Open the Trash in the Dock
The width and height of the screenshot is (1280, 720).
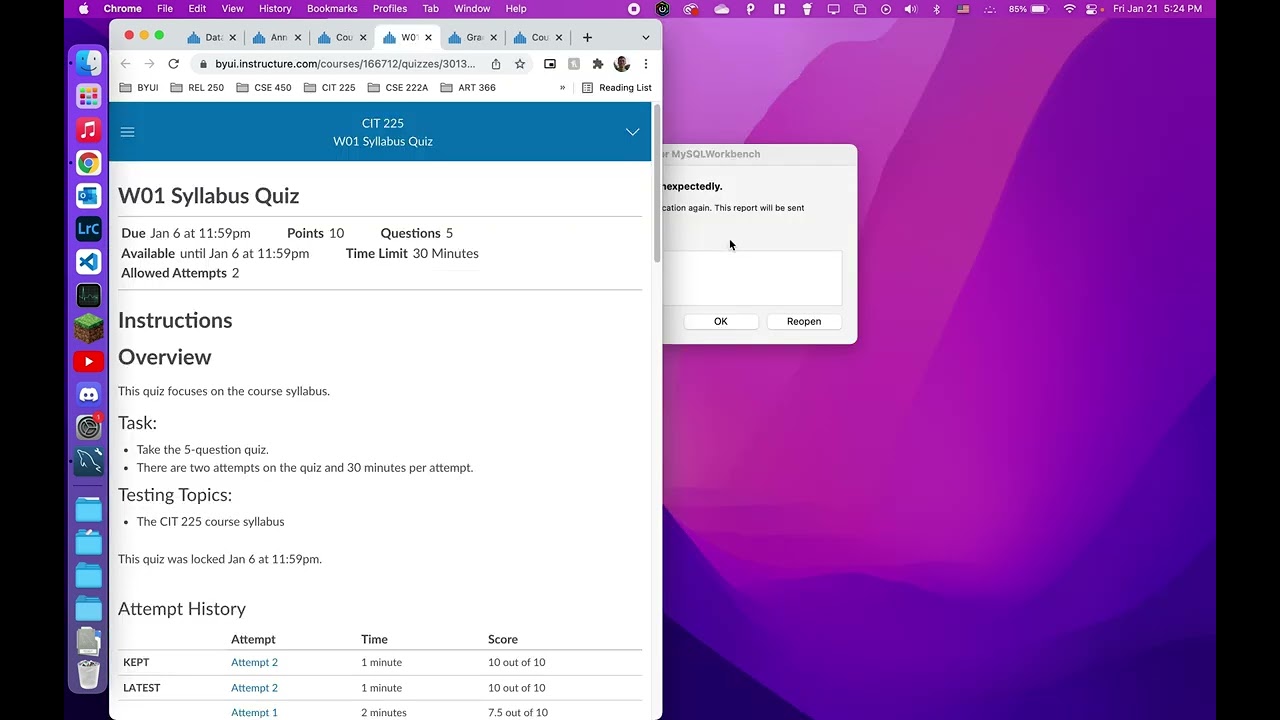pos(89,674)
